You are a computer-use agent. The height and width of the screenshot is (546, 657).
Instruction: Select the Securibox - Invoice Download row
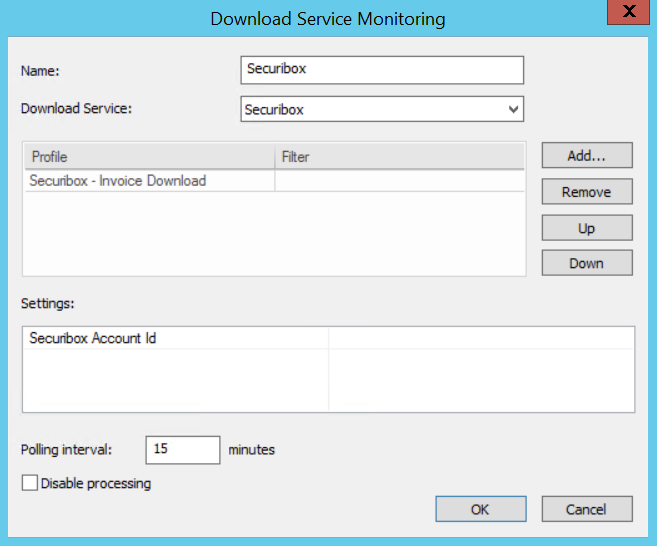click(274, 181)
